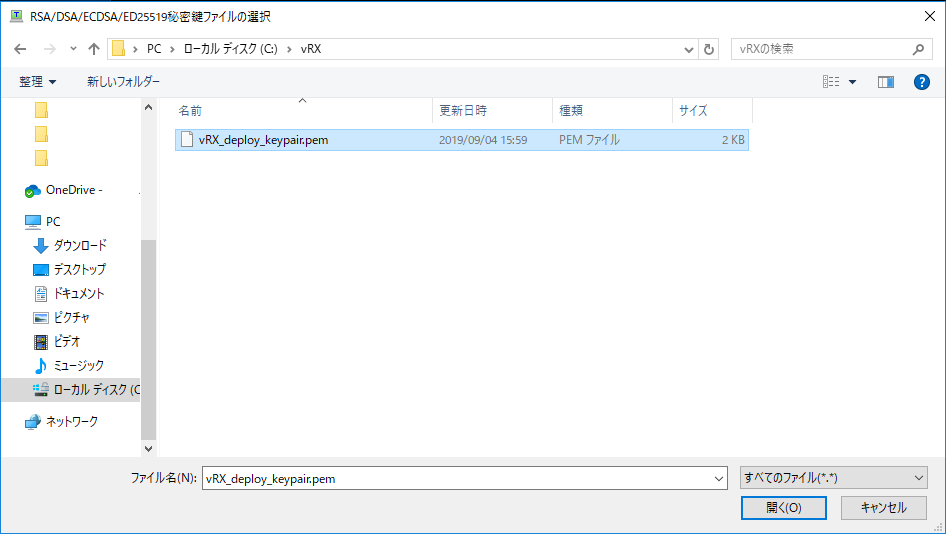Expand the address bar history dropdown

(689, 49)
